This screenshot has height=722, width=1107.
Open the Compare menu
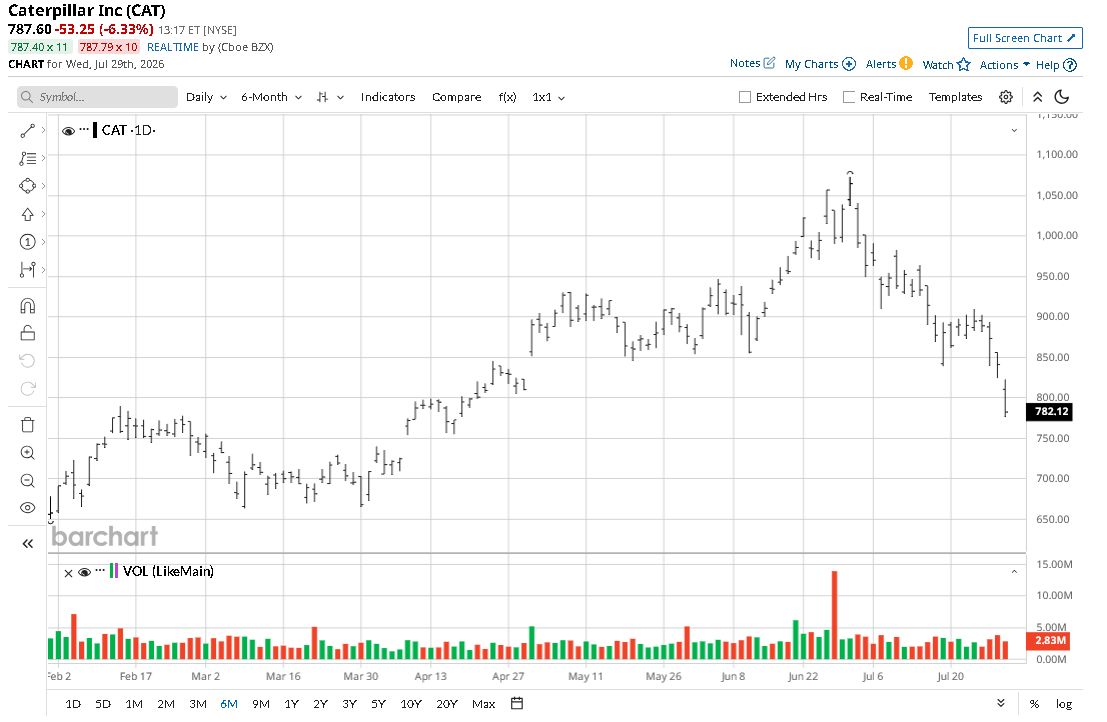pyautogui.click(x=456, y=97)
